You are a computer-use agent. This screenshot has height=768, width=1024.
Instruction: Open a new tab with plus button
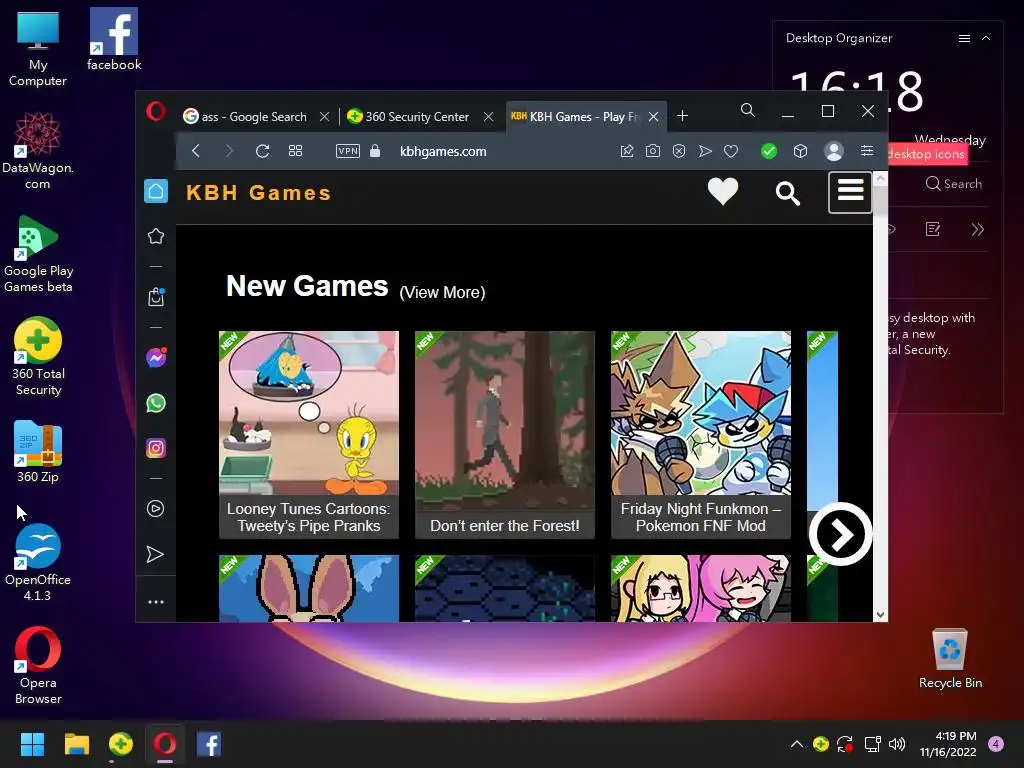682,116
